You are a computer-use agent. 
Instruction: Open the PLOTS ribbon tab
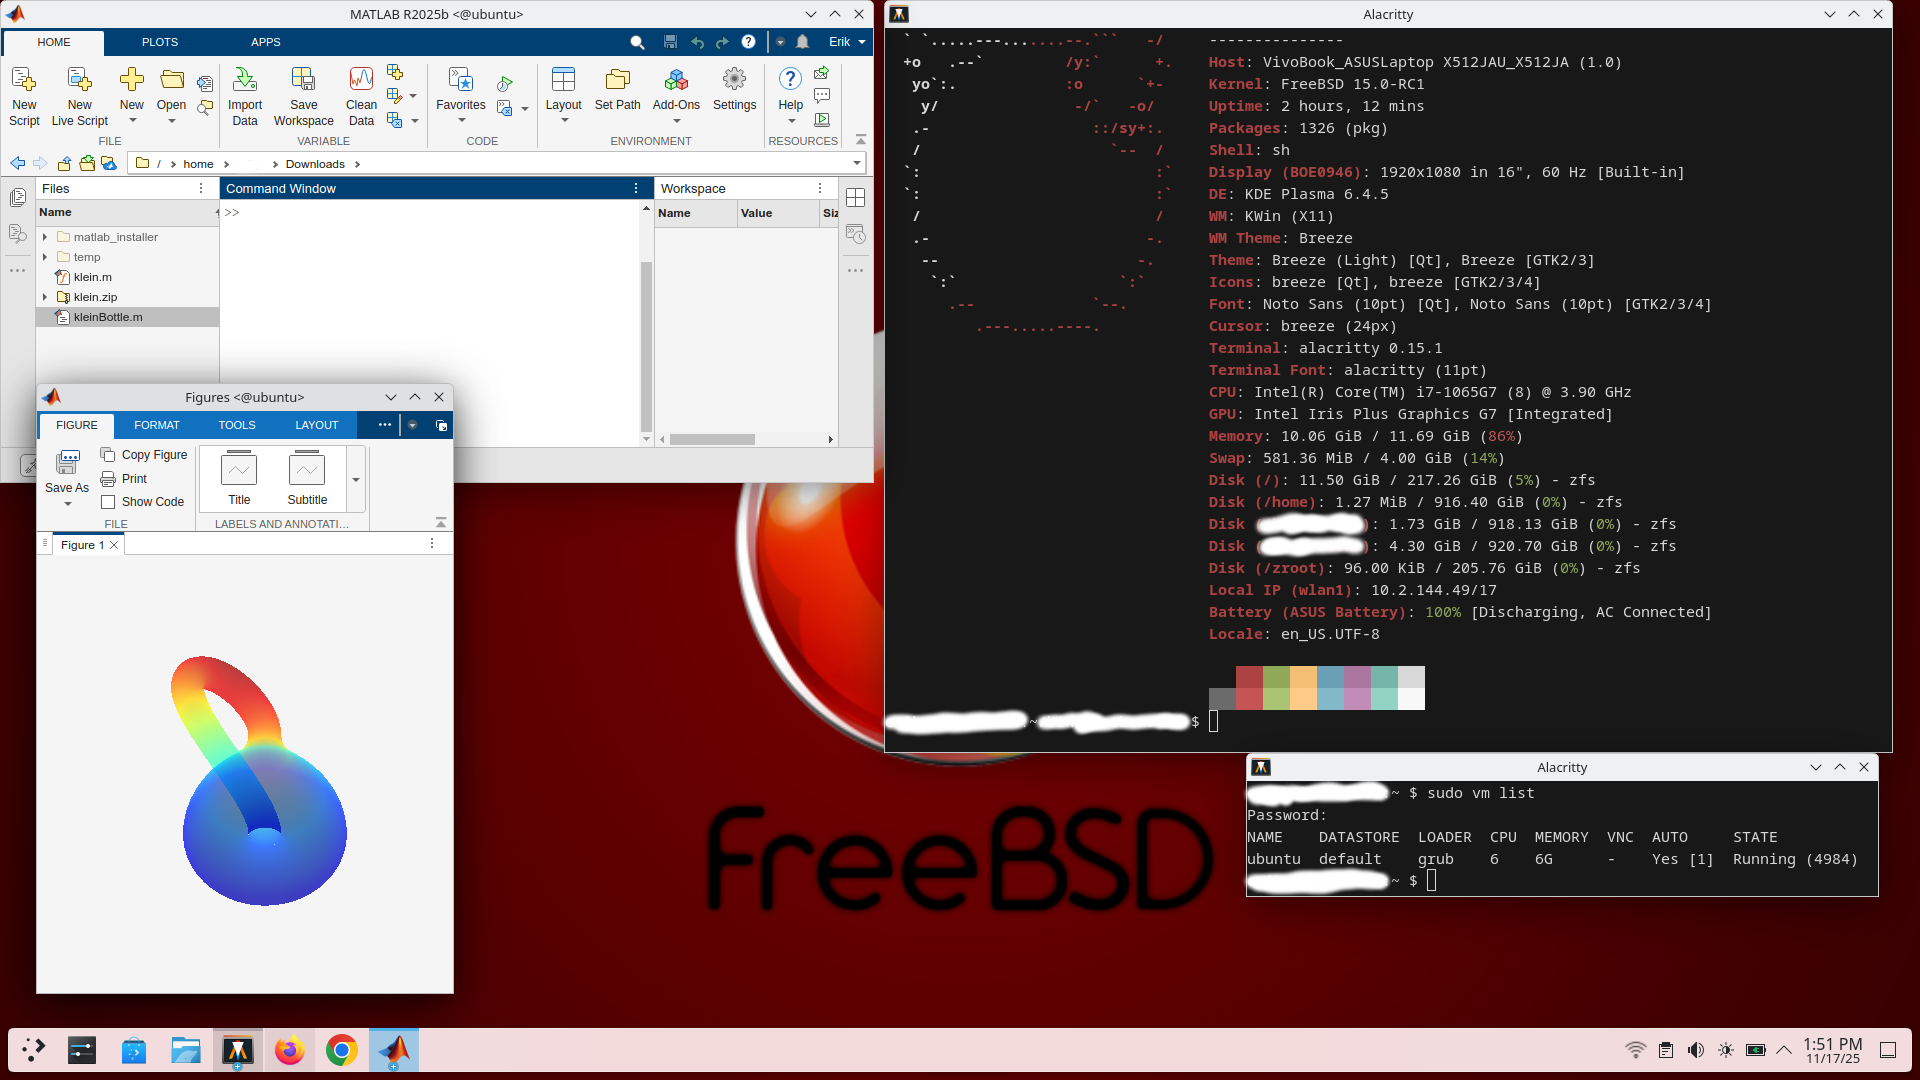click(x=160, y=42)
